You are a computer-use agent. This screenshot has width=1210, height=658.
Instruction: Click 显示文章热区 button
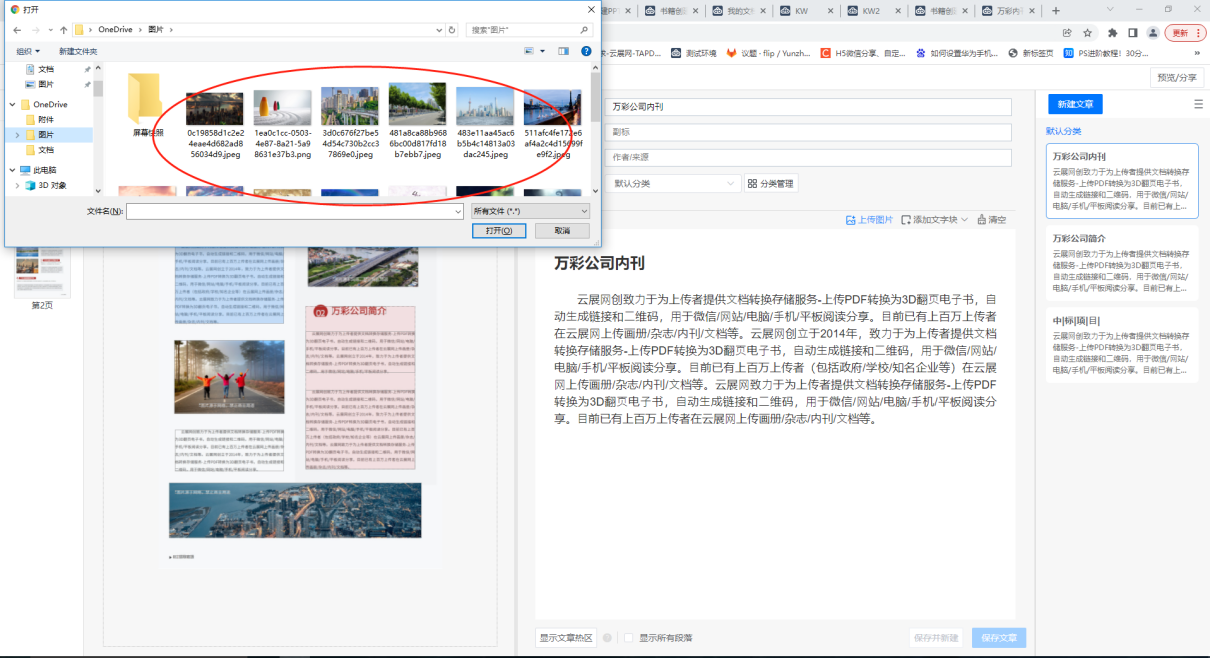click(x=566, y=638)
